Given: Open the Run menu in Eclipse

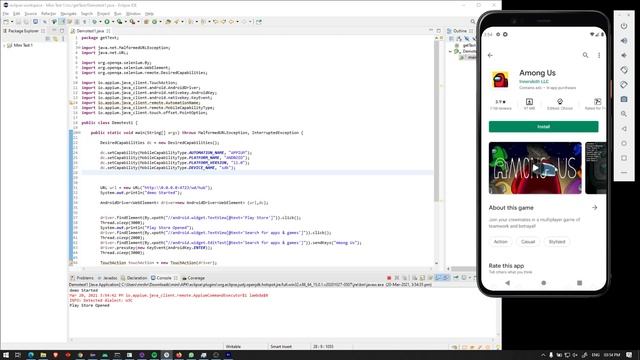Looking at the screenshot, I should [118, 13].
